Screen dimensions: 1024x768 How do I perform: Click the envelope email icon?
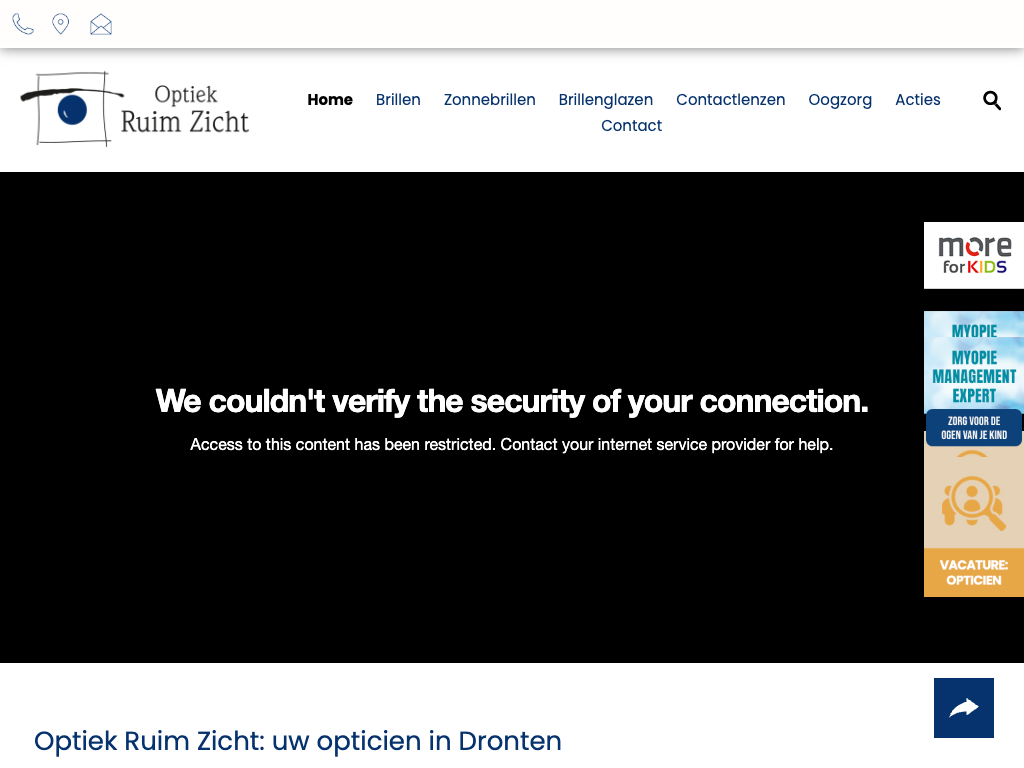click(101, 25)
